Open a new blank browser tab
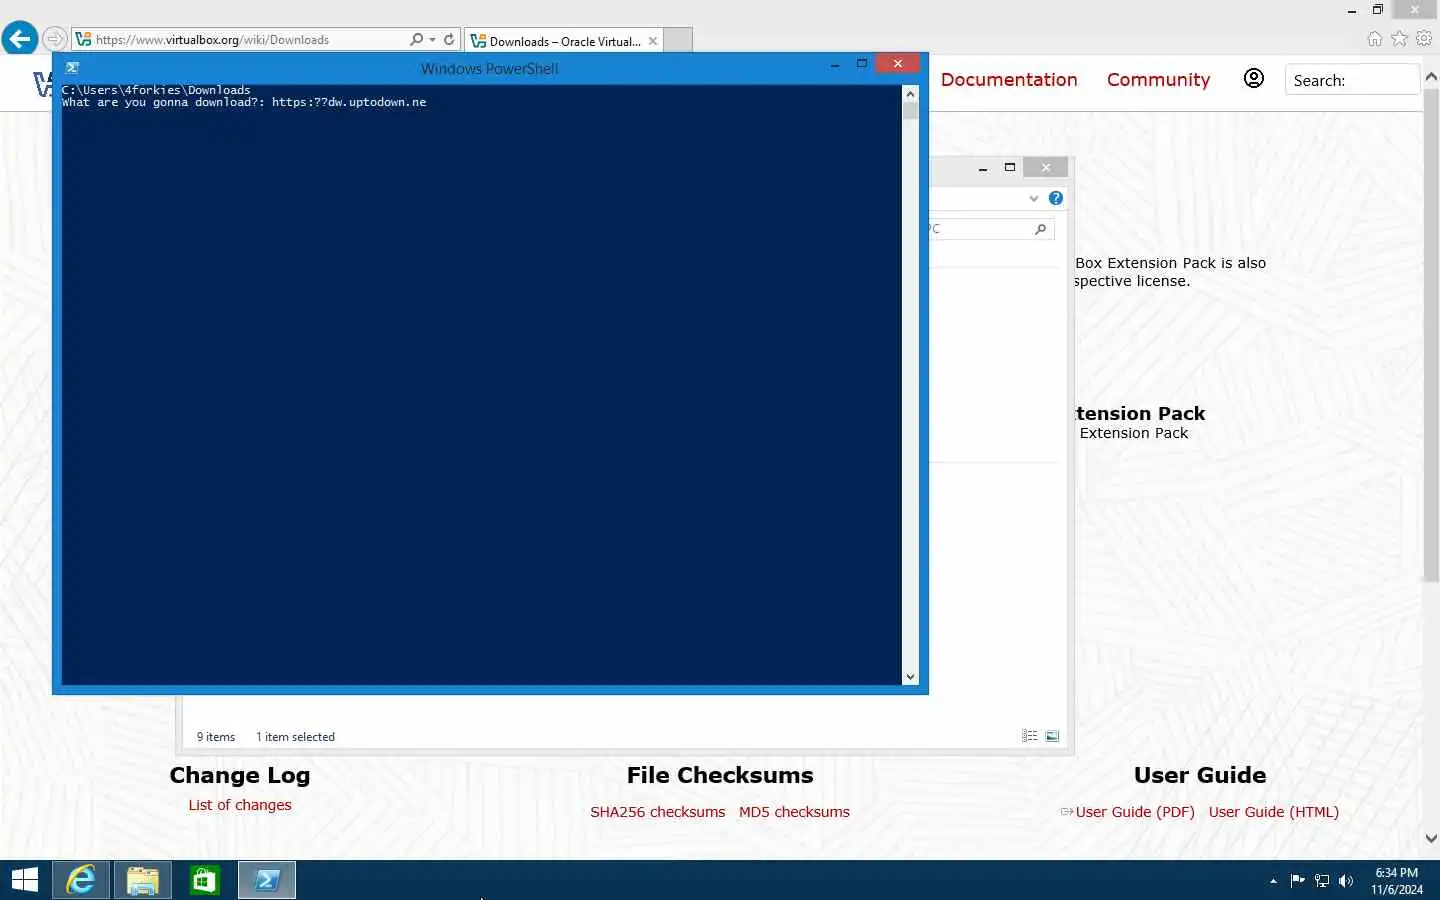Image resolution: width=1440 pixels, height=900 pixels. pyautogui.click(x=678, y=40)
